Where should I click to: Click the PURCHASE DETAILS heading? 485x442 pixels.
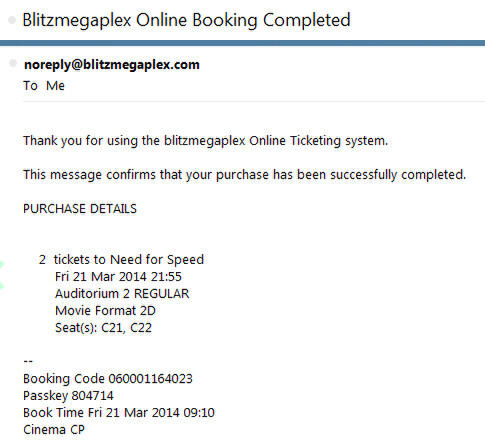[x=80, y=209]
